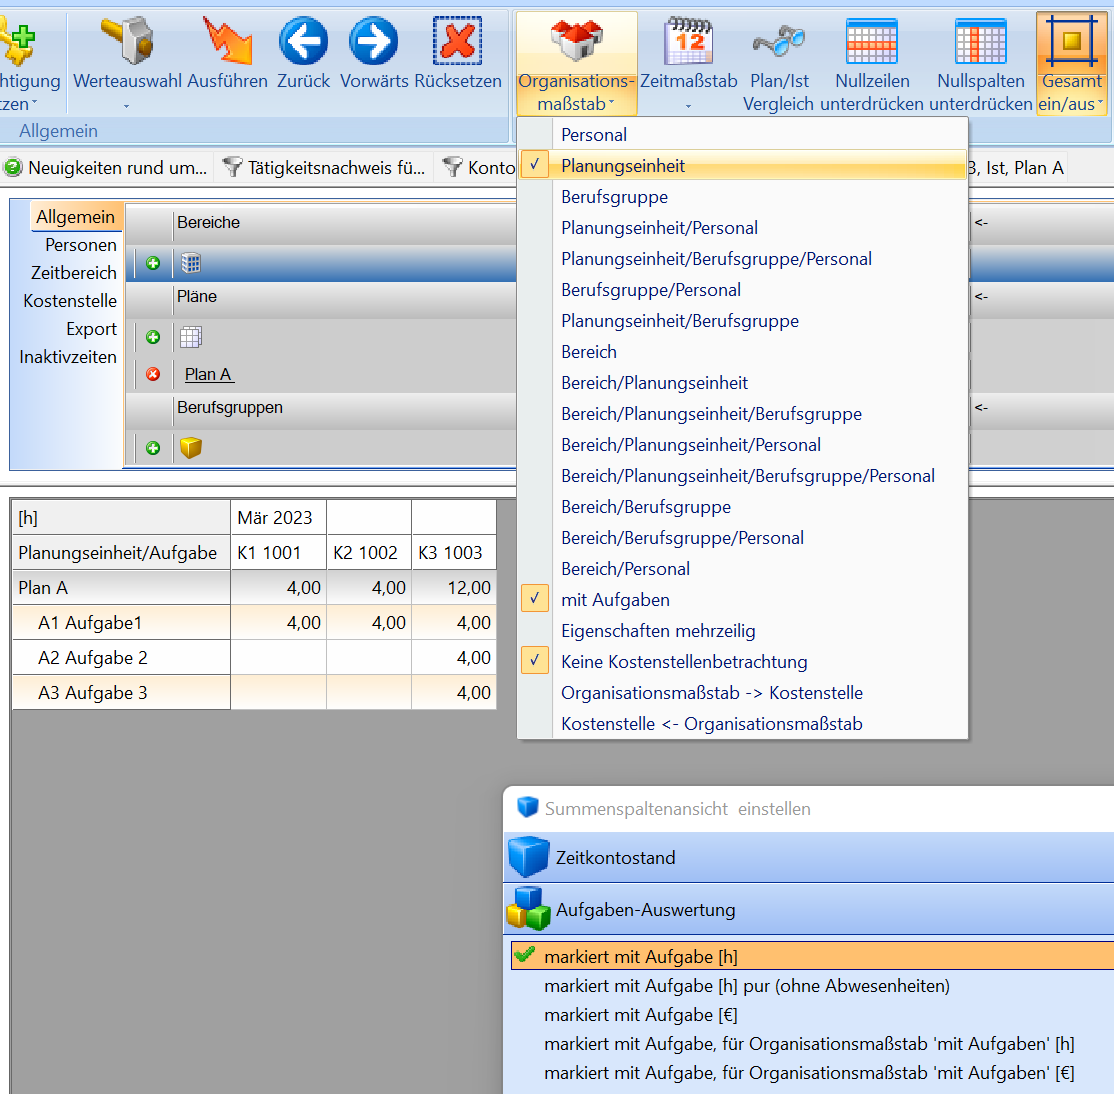Collapse the Organisationsmaßstab dropdown menu

coord(576,62)
